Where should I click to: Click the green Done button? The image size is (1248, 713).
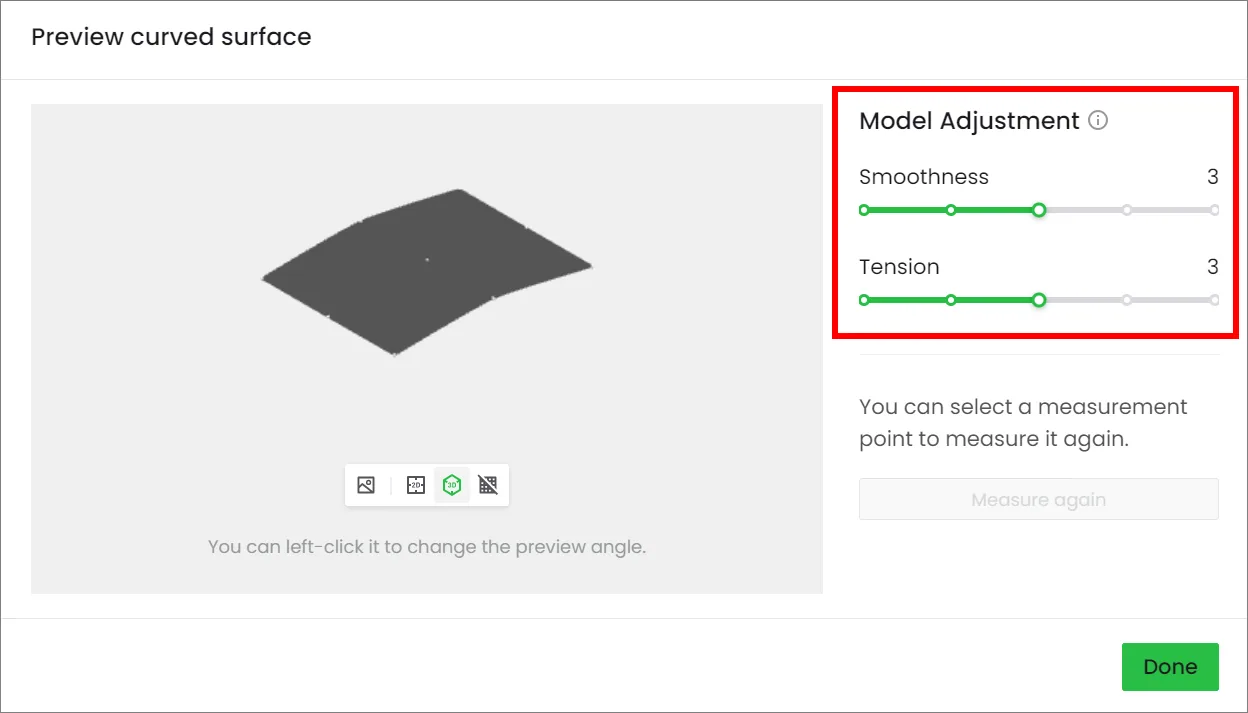tap(1170, 667)
